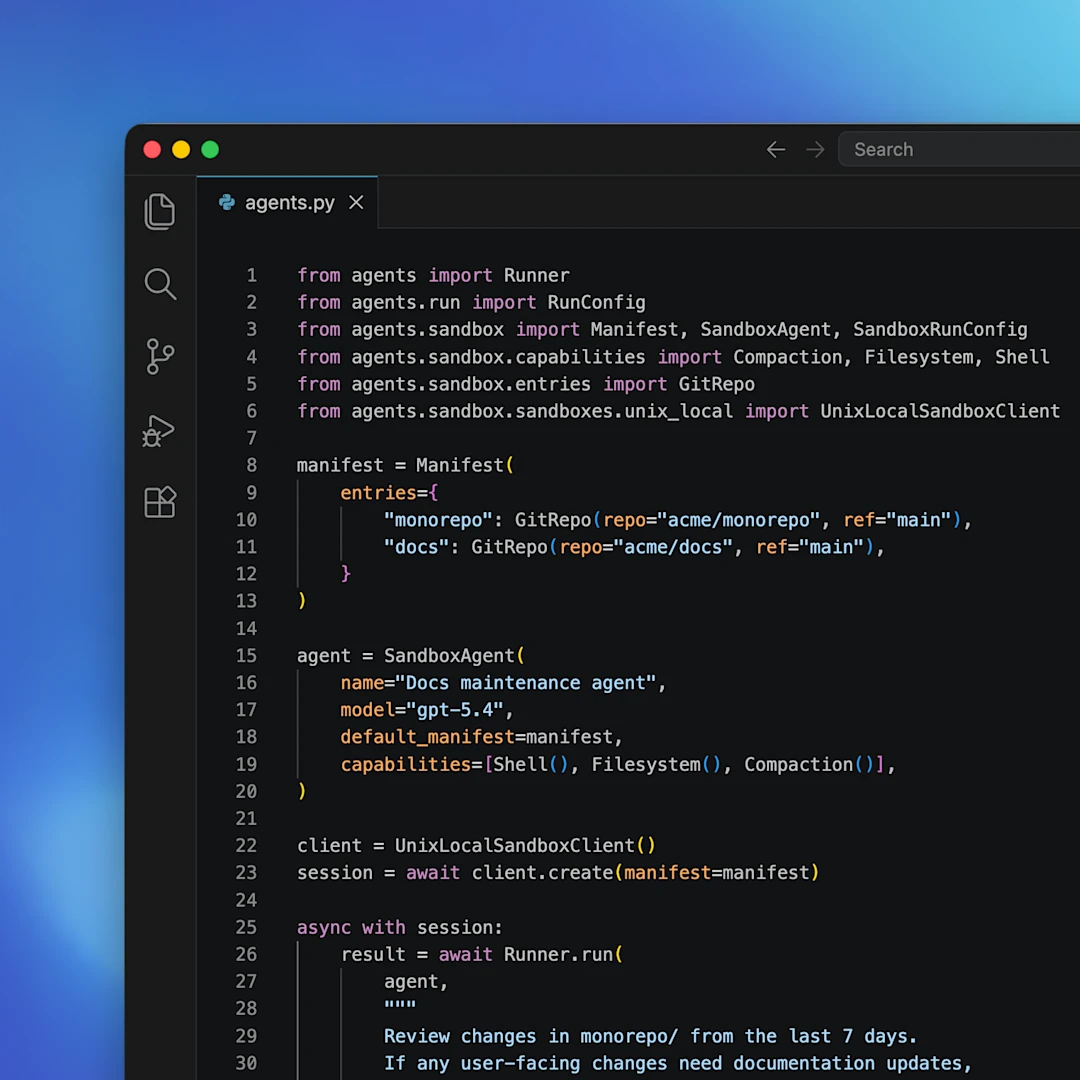Click "Docs maintenance agent" string
1080x1080 pixels.
click(x=525, y=683)
